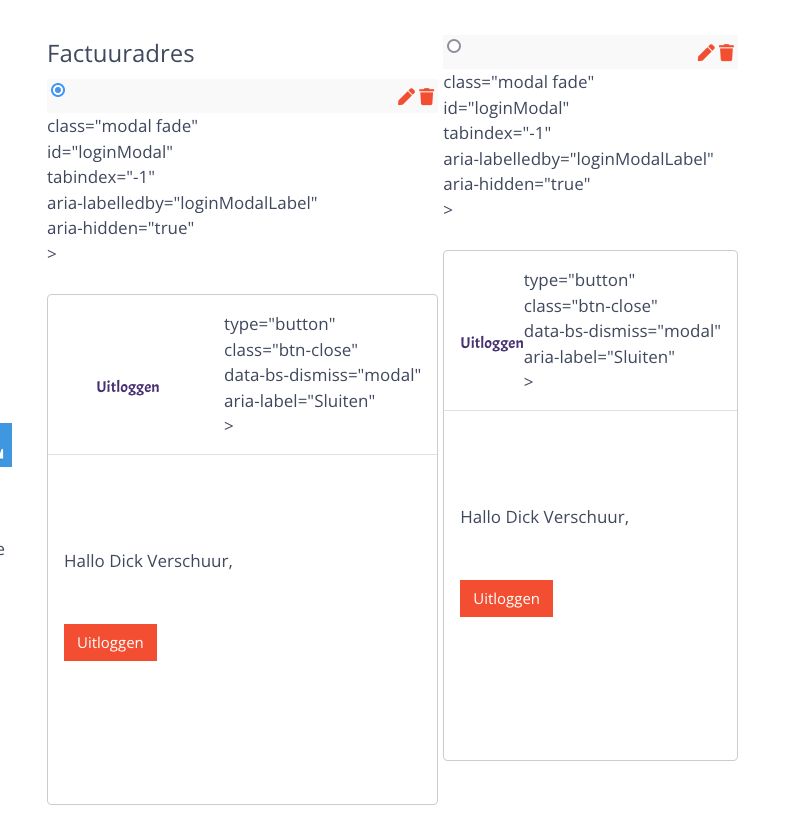
Task: Click data-bs-dismiss="modal" text in the selected address card
Action: pyautogui.click(x=322, y=375)
